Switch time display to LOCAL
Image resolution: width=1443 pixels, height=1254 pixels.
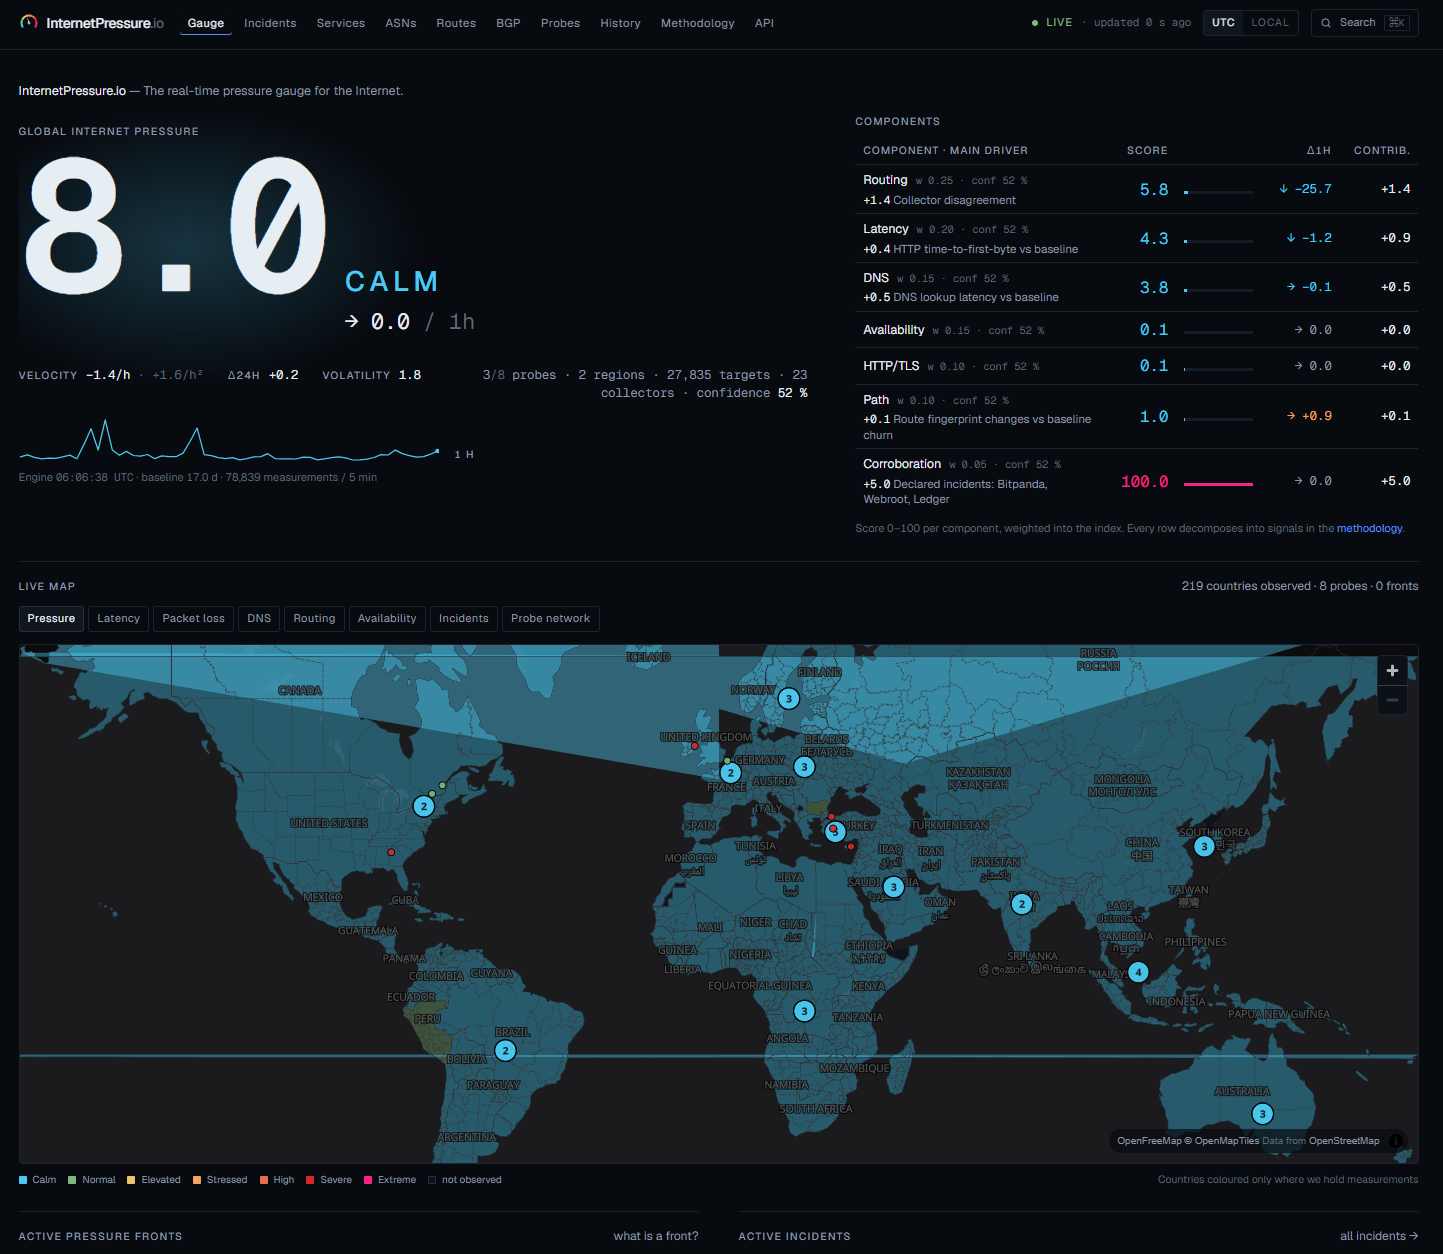click(x=1270, y=23)
